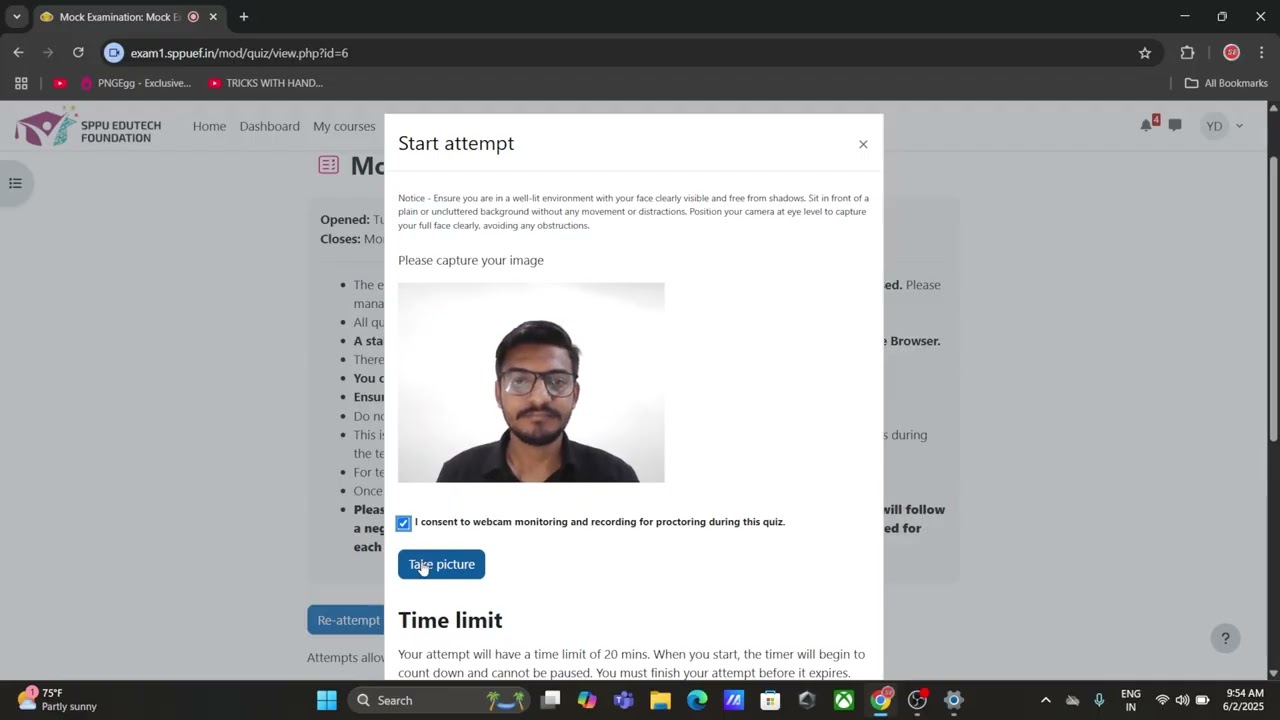Viewport: 1280px width, 720px height.
Task: Open the Dashboard nav item
Action: (x=269, y=126)
